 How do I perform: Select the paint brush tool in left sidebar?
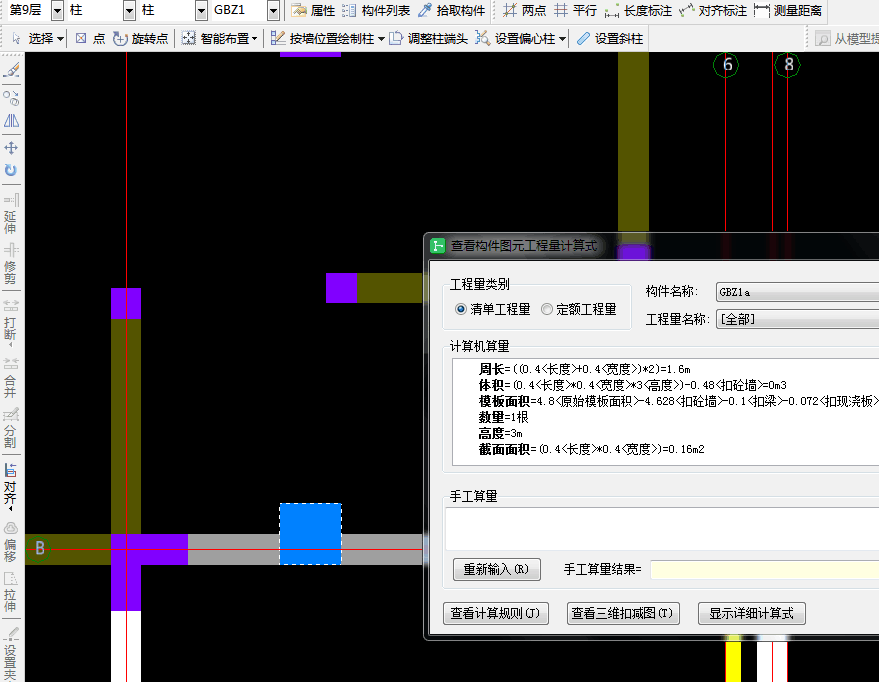11,71
